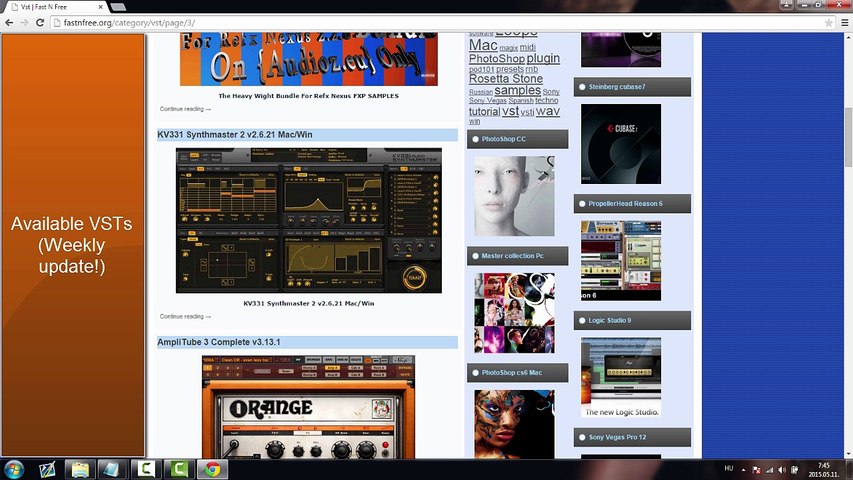Select the techno tag

[546, 100]
